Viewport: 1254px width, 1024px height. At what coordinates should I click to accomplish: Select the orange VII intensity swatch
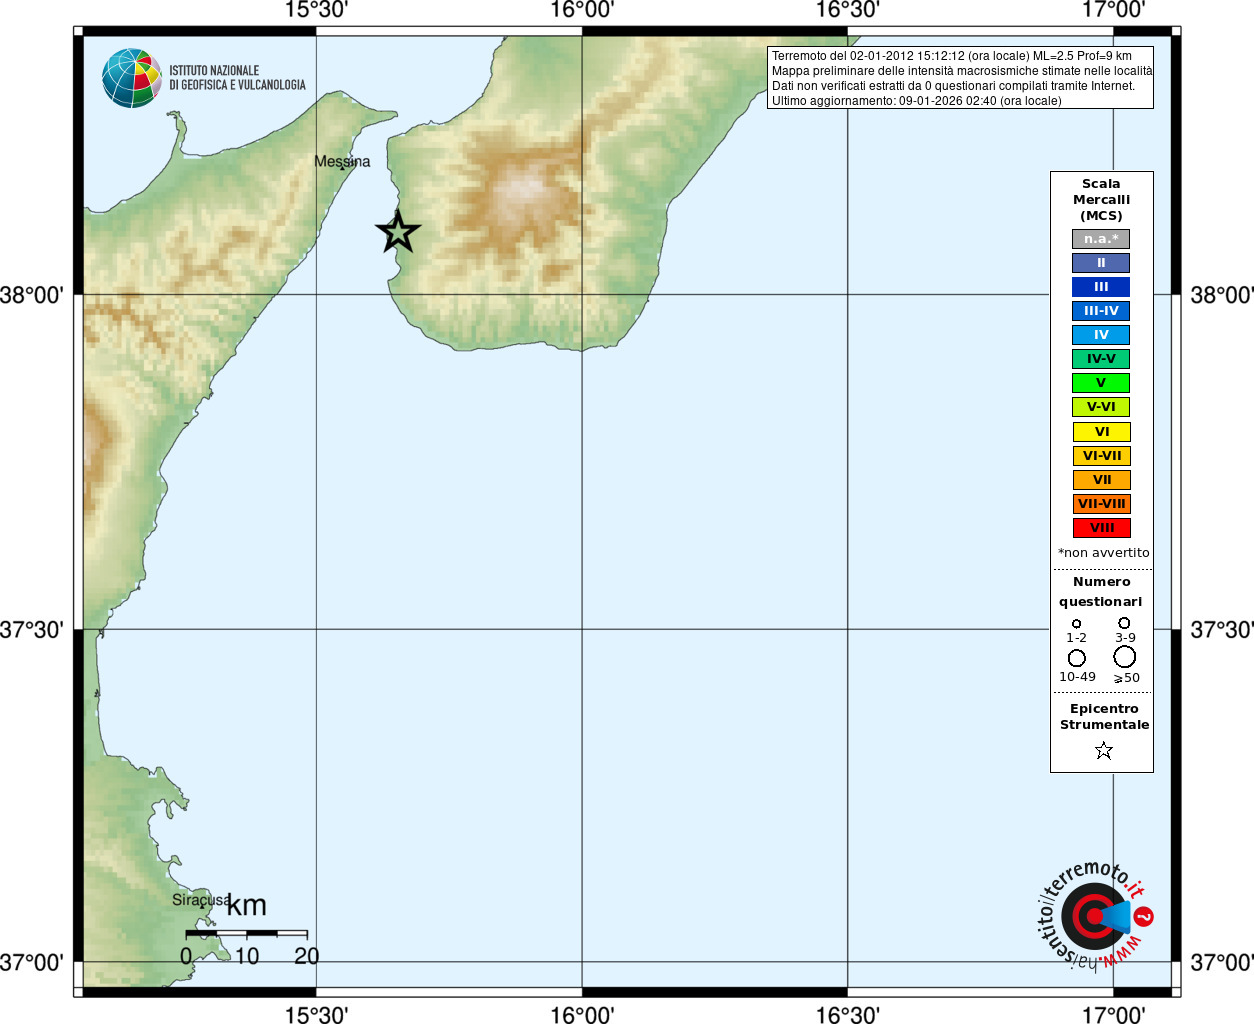(x=1101, y=480)
